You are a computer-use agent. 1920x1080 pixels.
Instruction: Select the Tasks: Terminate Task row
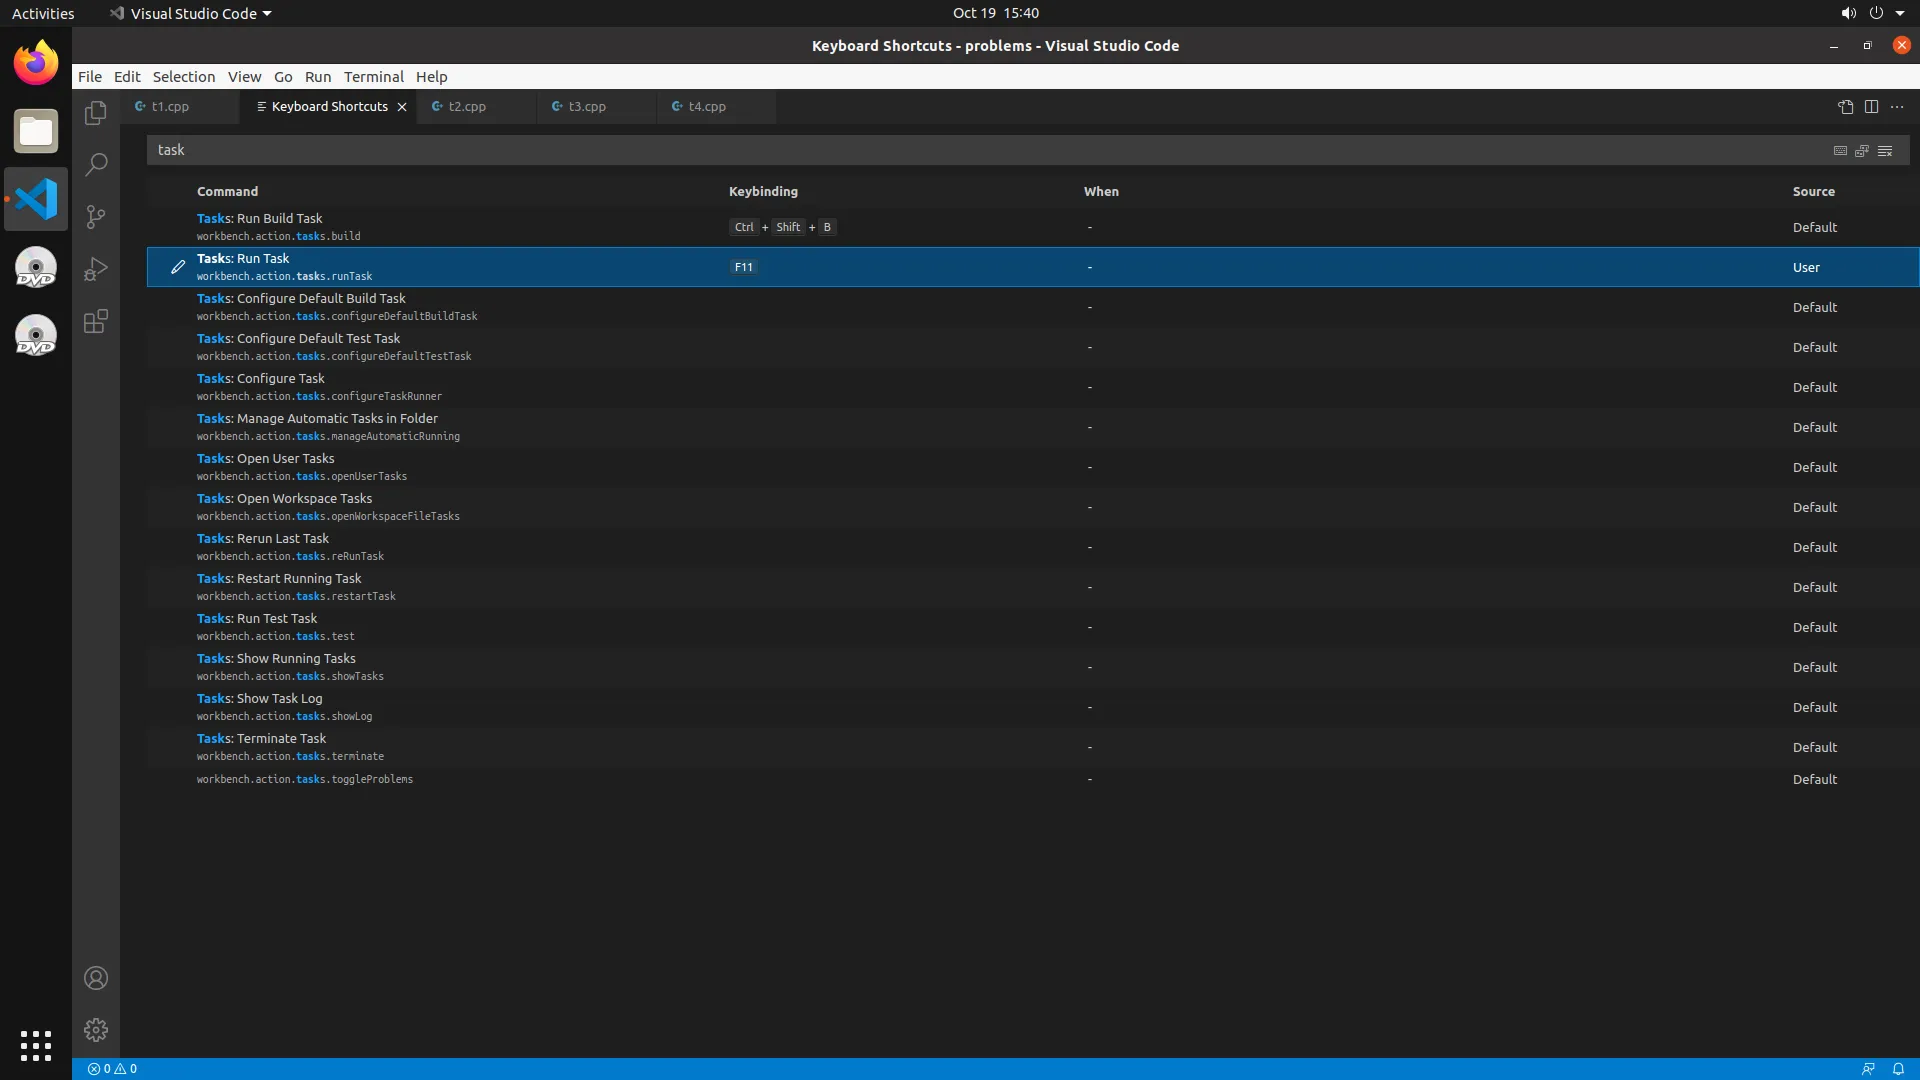click(1033, 747)
